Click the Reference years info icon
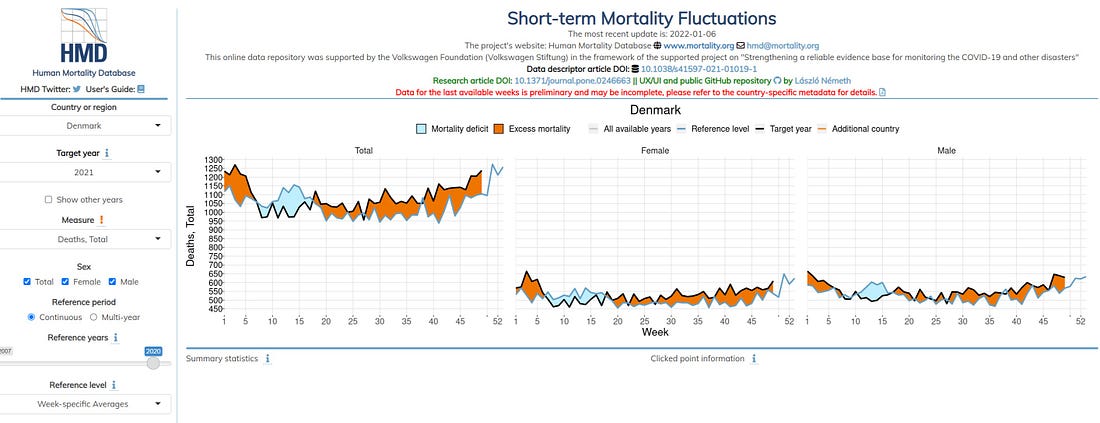Image resolution: width=1100 pixels, height=423 pixels. [116, 337]
